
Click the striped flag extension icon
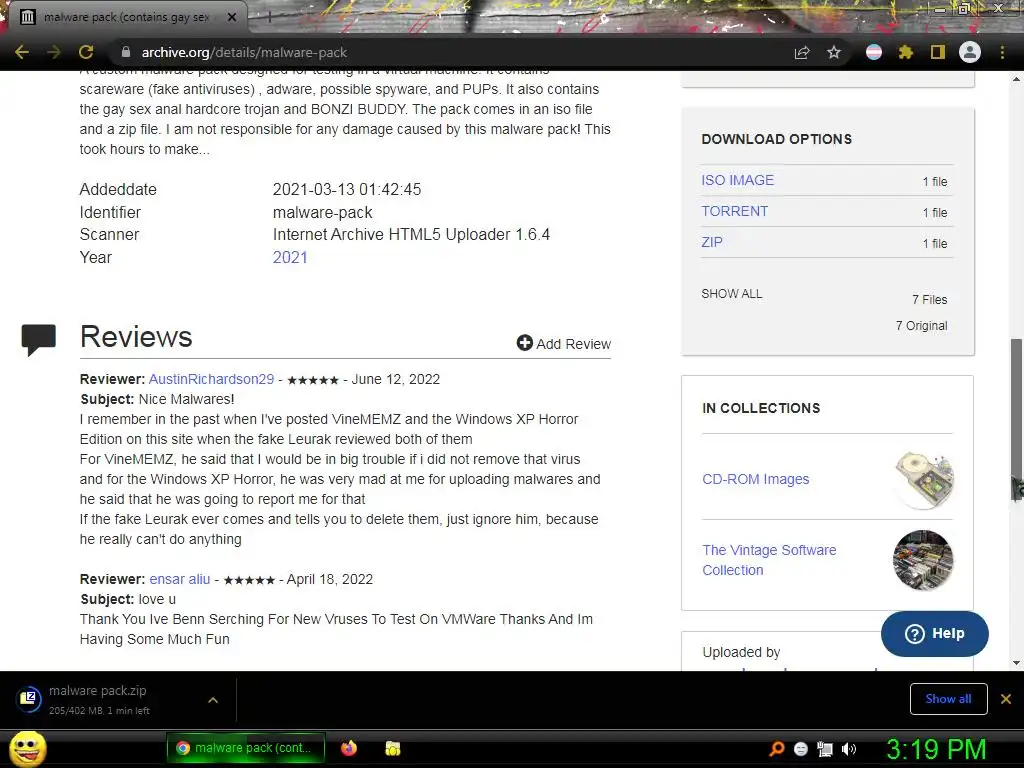click(x=874, y=52)
